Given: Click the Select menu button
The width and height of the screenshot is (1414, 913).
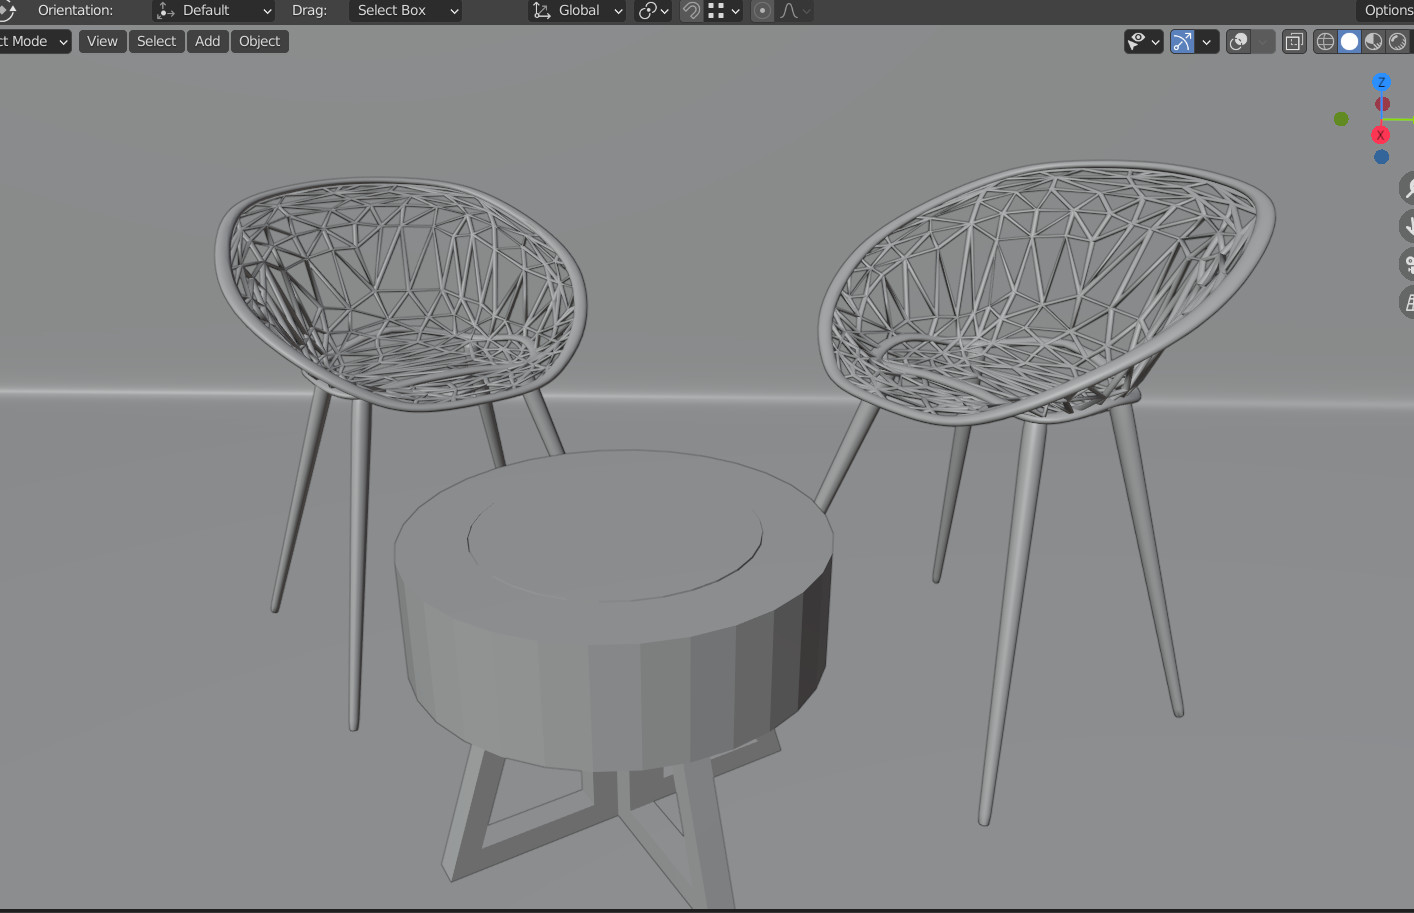Looking at the screenshot, I should [156, 41].
